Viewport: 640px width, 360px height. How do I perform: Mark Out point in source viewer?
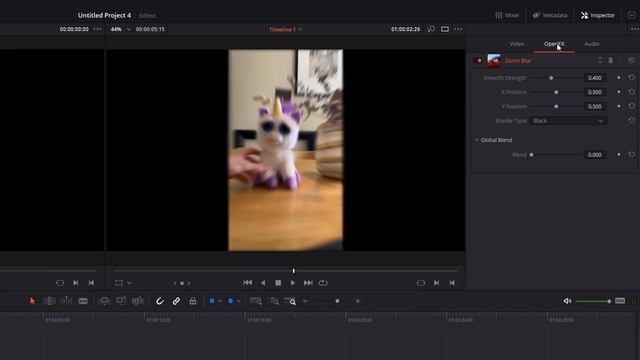(x=91, y=283)
